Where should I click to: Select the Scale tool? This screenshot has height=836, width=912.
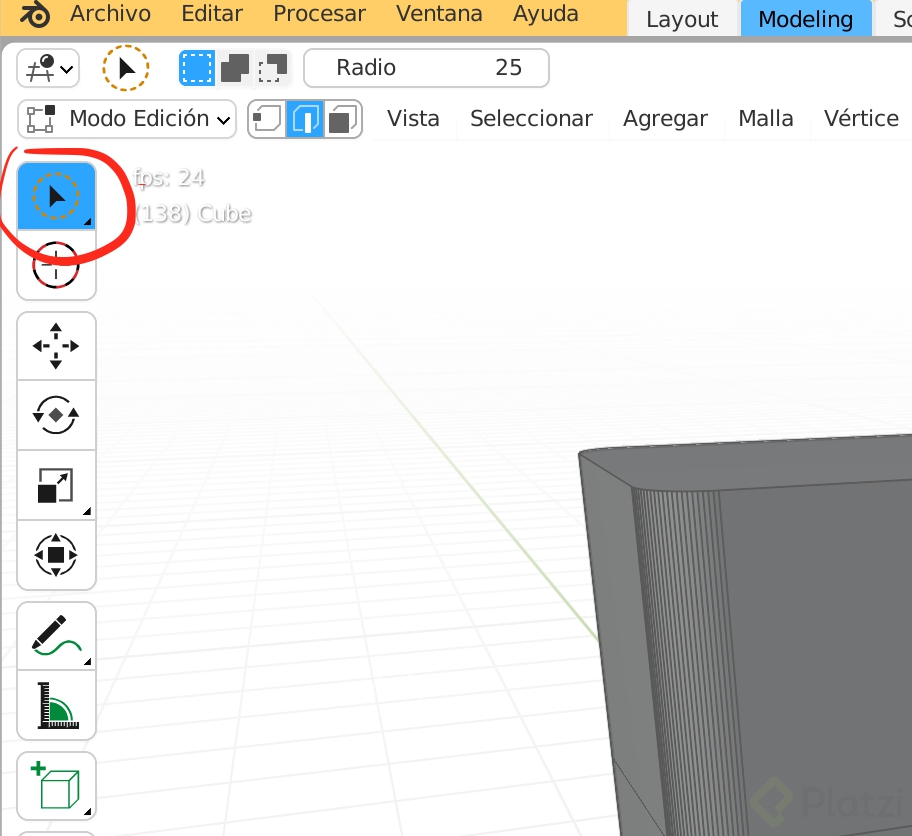point(55,485)
